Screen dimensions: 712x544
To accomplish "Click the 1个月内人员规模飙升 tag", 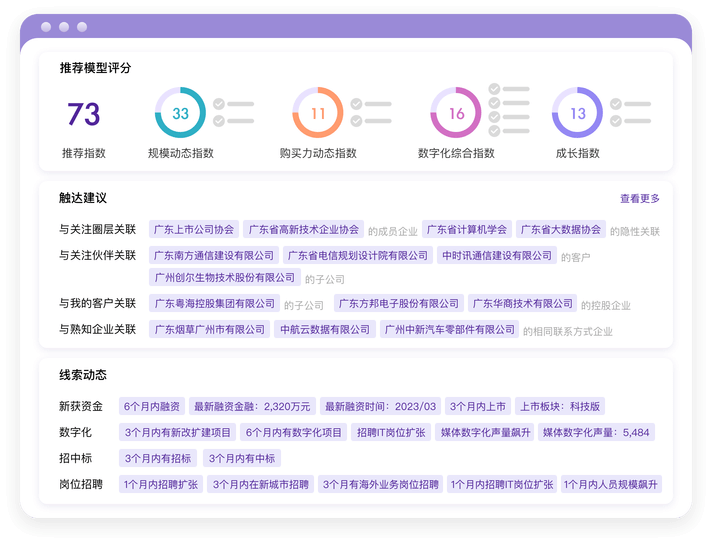I will coord(611,484).
